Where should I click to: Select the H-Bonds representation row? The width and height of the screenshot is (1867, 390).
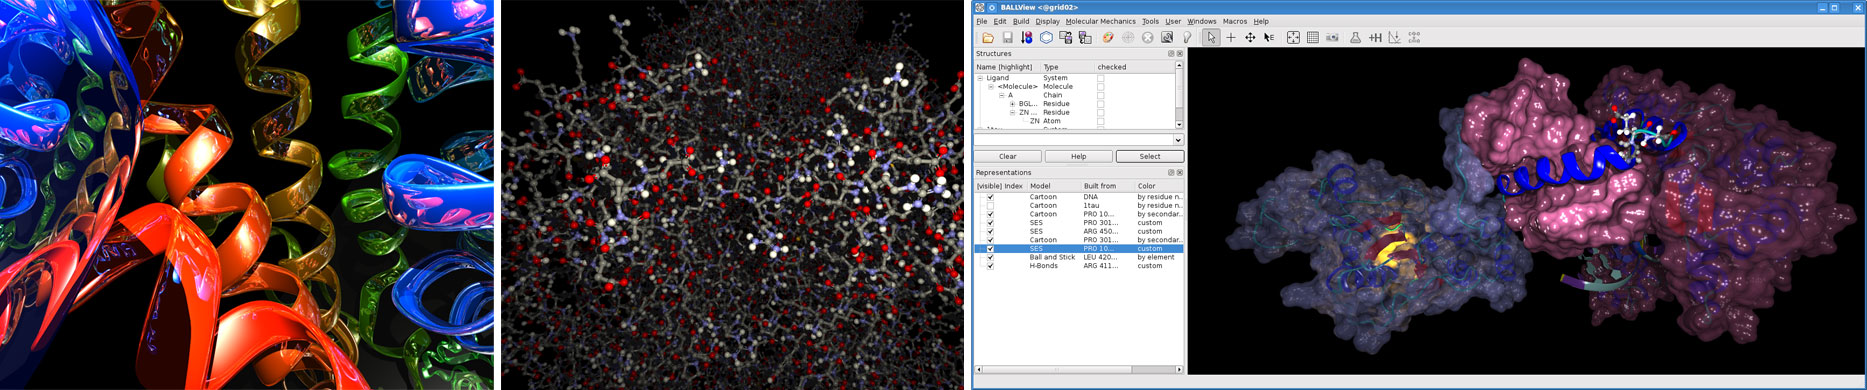tap(1079, 266)
